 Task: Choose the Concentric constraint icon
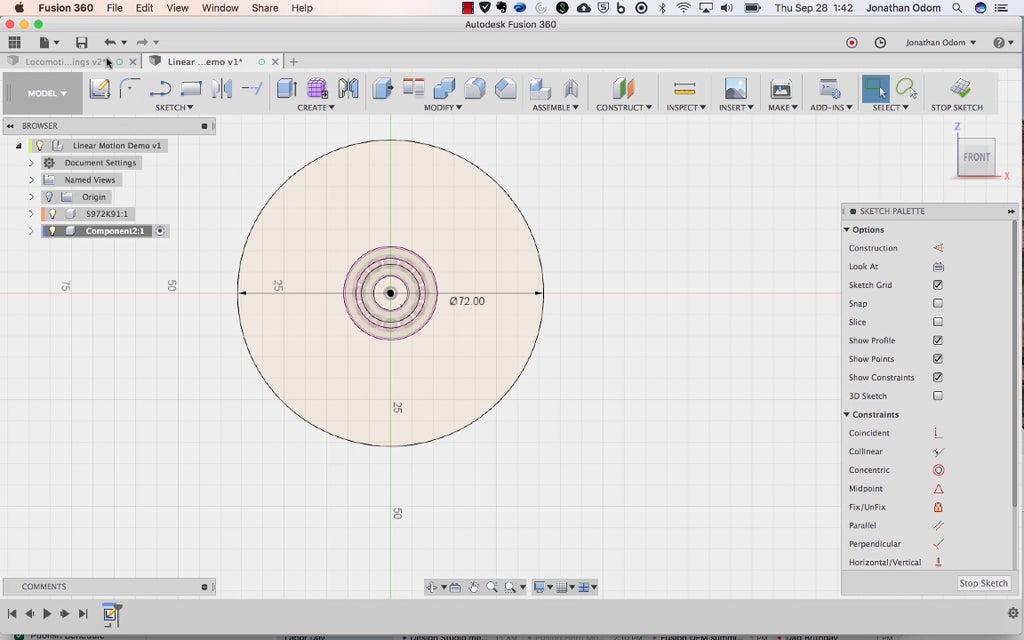tap(938, 470)
